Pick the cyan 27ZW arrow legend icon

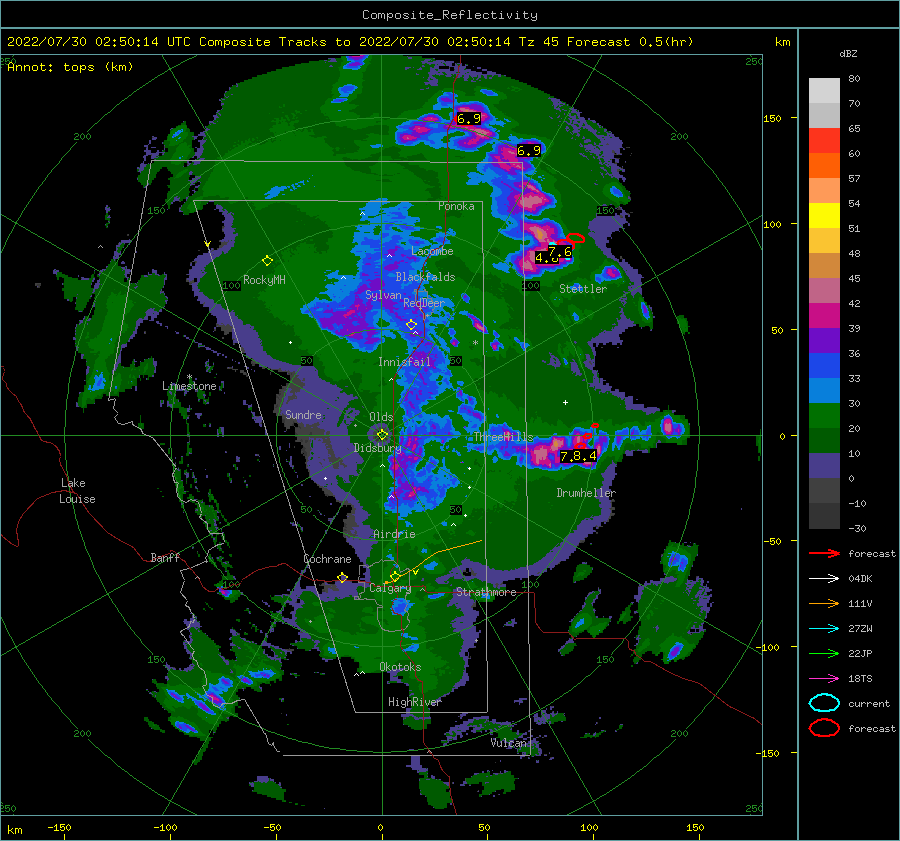[x=824, y=629]
